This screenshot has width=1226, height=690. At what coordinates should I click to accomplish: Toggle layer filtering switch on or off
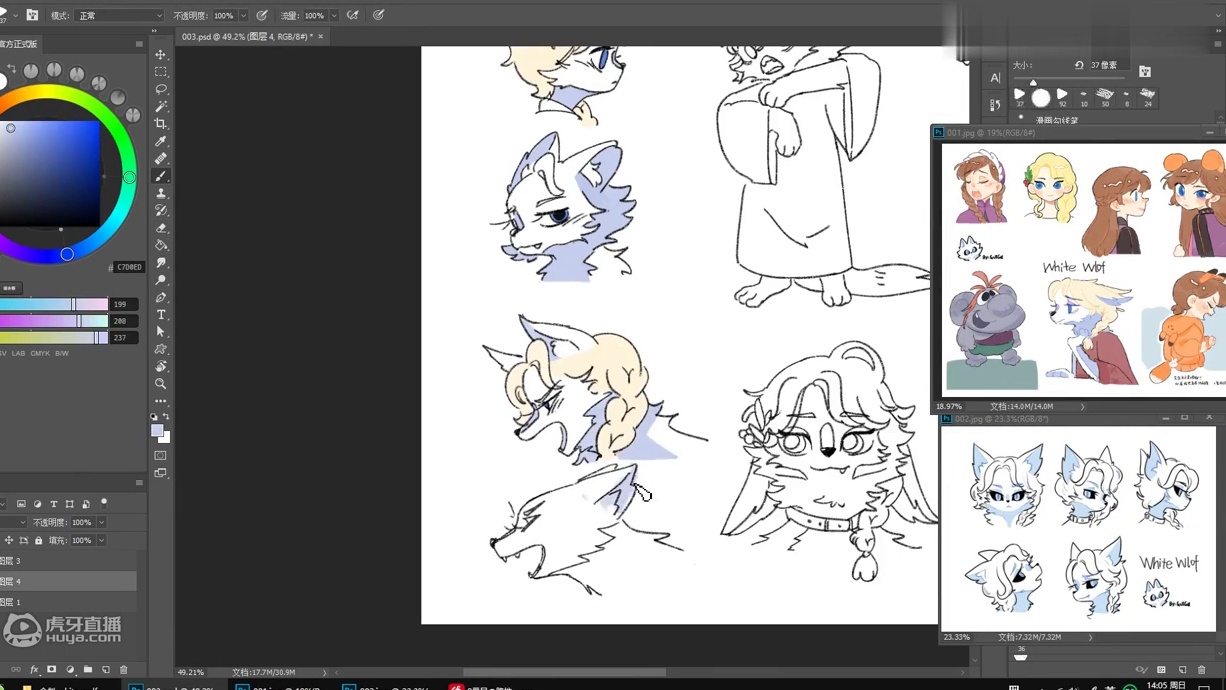(104, 503)
